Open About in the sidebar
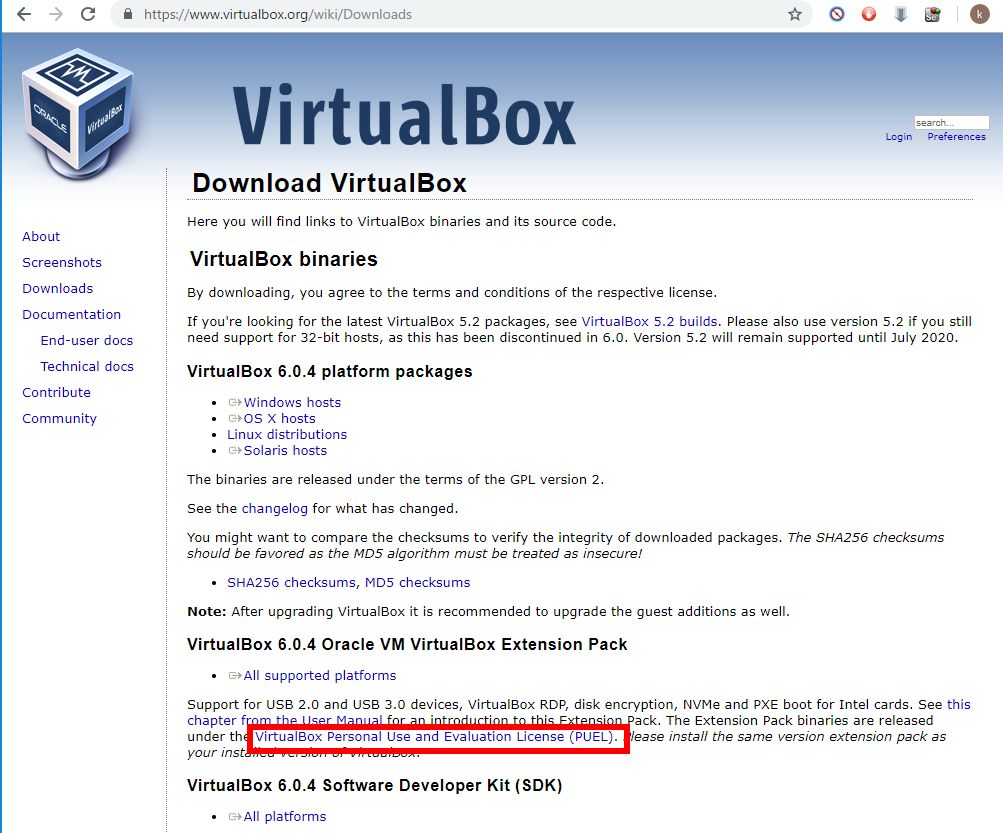Screen dimensions: 1003x833 [x=41, y=237]
